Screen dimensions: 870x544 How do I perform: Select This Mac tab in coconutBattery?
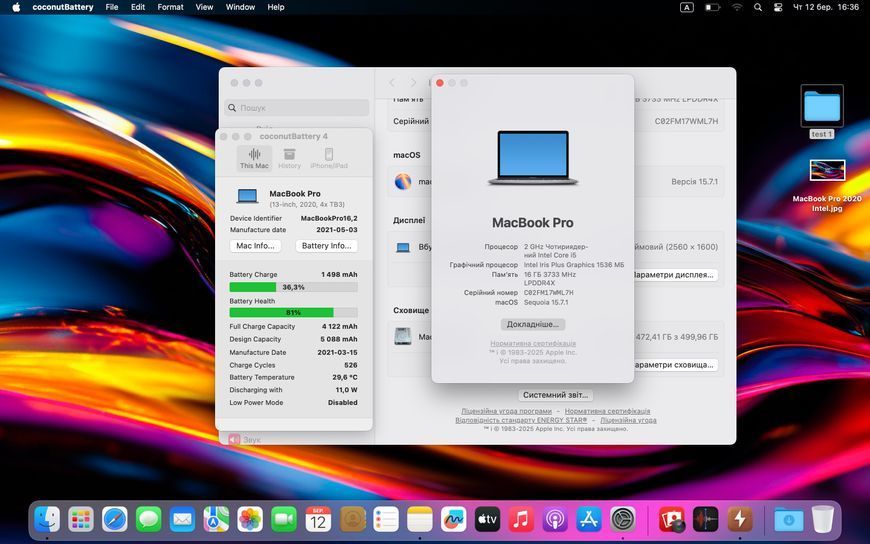tap(254, 158)
